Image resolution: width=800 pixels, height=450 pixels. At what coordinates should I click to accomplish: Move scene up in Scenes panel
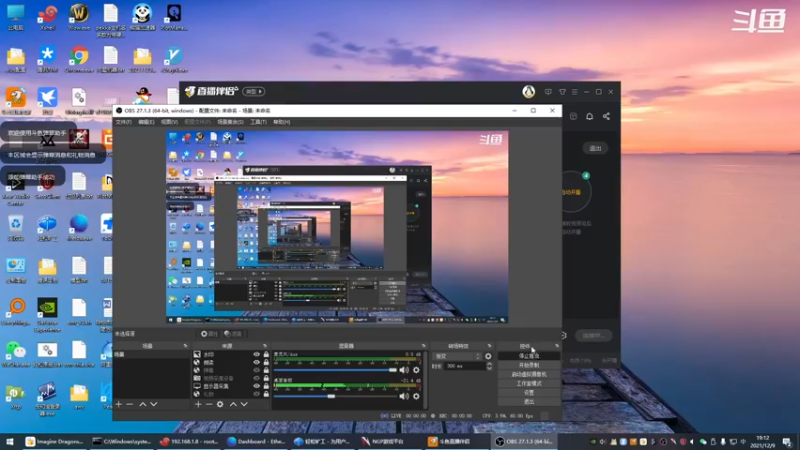click(x=143, y=404)
